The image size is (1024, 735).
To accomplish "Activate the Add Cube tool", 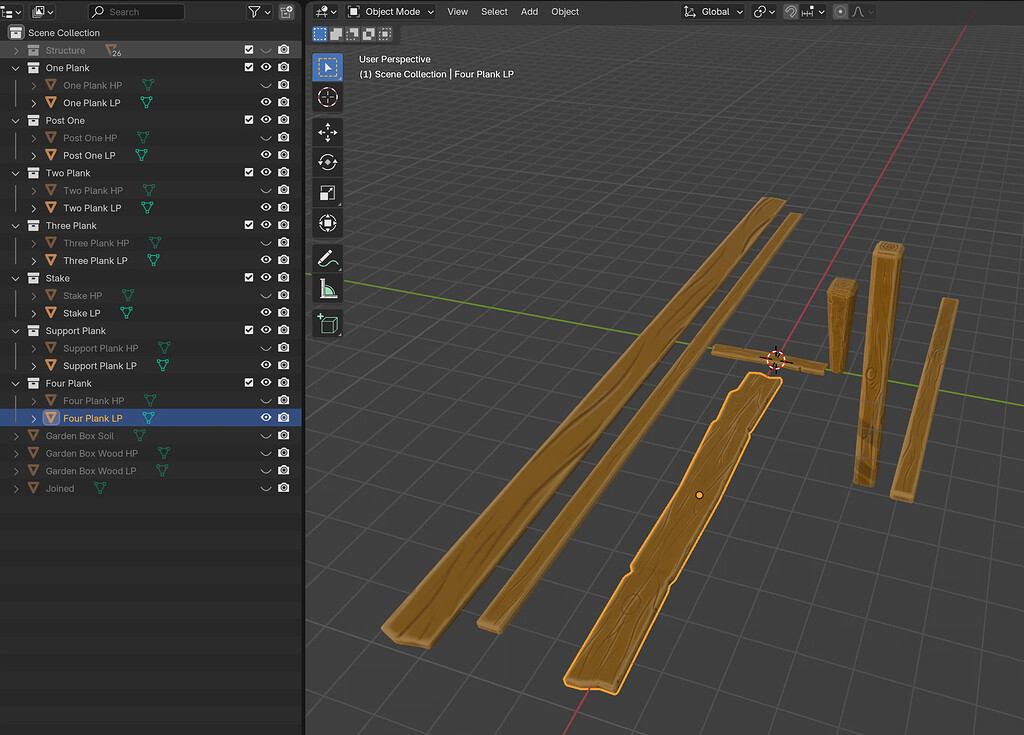I will point(327,324).
